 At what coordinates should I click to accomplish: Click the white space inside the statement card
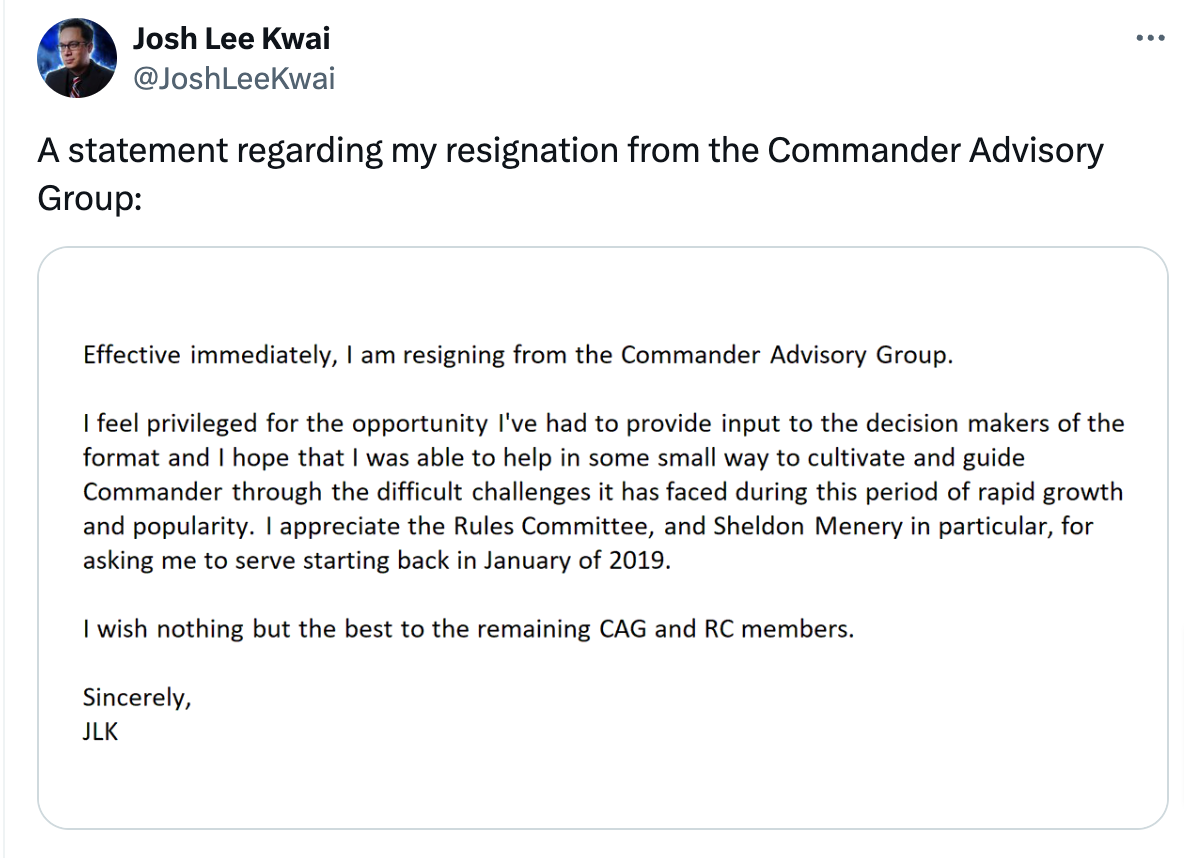(600, 790)
